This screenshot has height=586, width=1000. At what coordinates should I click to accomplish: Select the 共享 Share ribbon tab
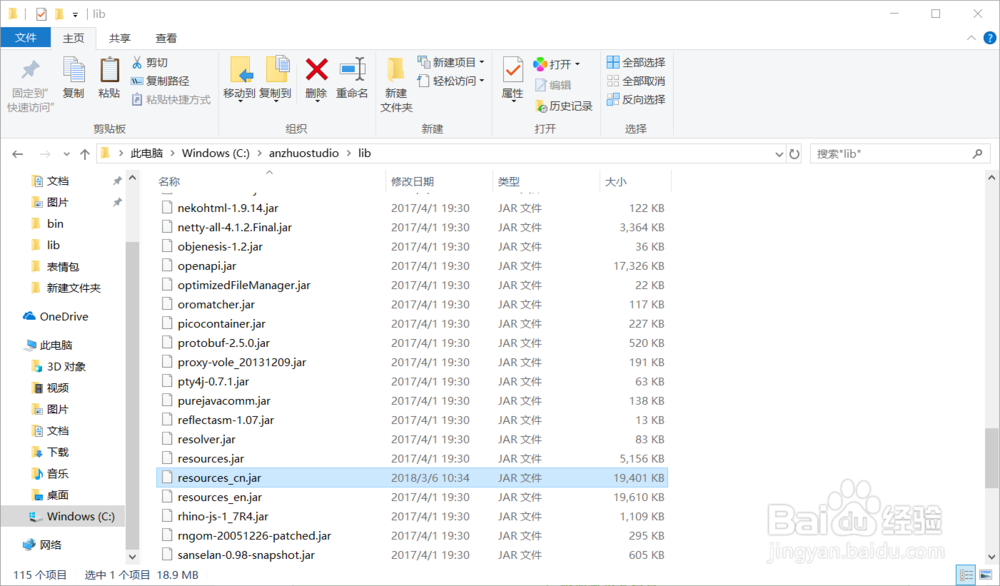tap(120, 38)
